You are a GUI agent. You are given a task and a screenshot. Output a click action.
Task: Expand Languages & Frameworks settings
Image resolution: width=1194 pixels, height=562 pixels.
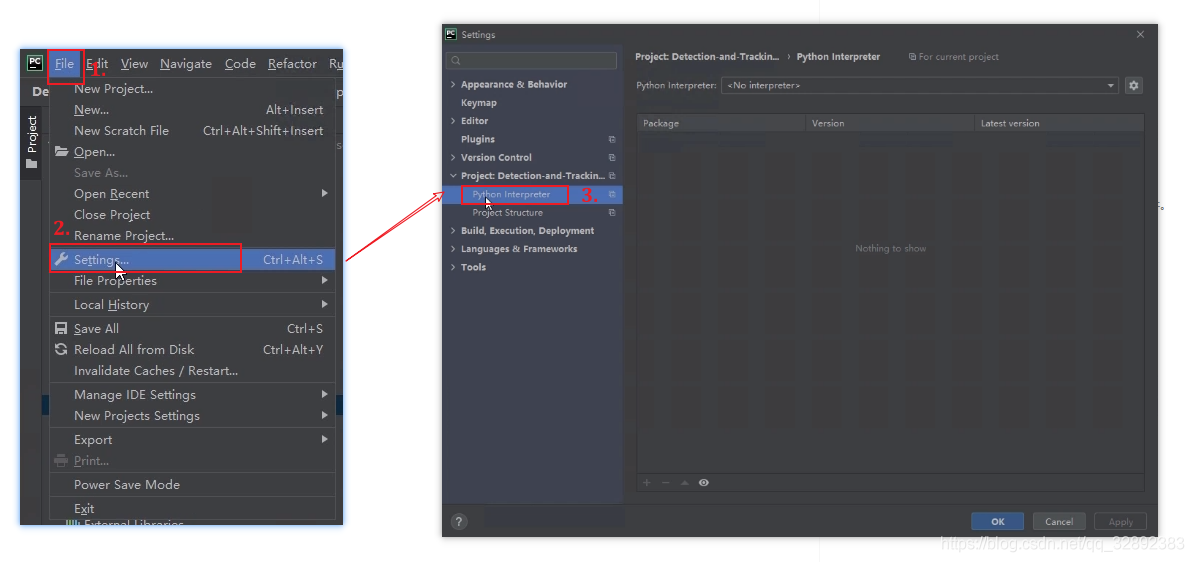[453, 249]
